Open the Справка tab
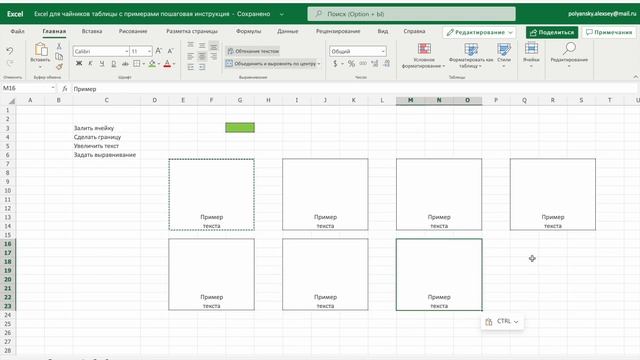This screenshot has width=640, height=360. pyautogui.click(x=414, y=31)
